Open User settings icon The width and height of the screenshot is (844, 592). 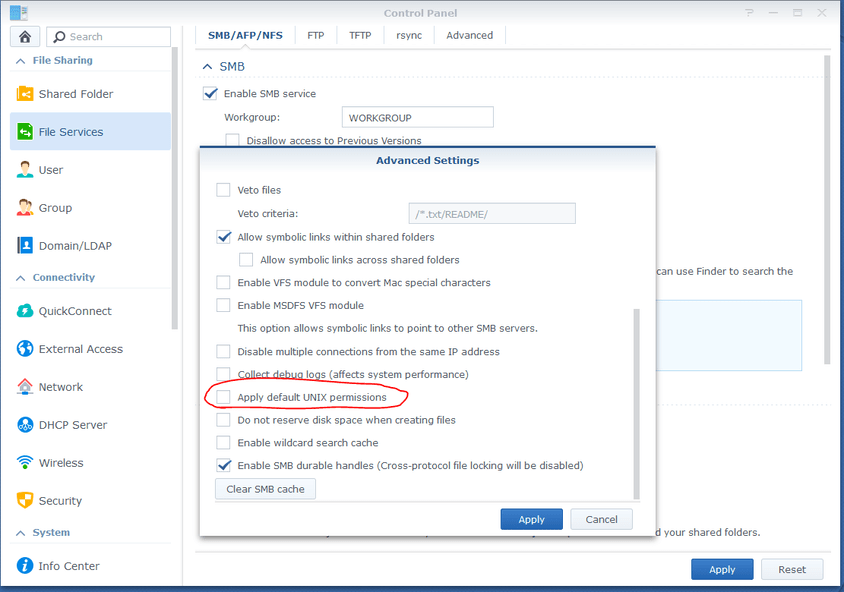[x=25, y=170]
